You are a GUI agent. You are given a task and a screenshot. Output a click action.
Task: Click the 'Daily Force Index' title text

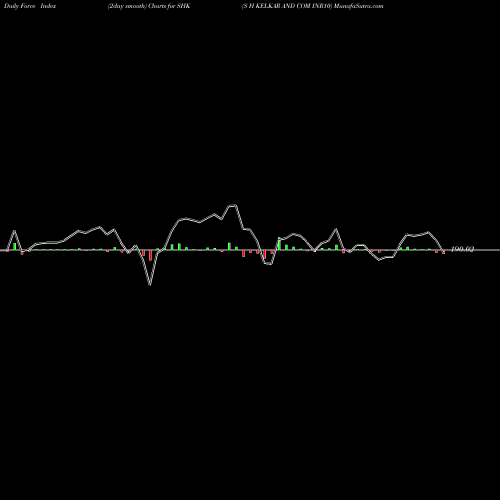coord(30,6)
